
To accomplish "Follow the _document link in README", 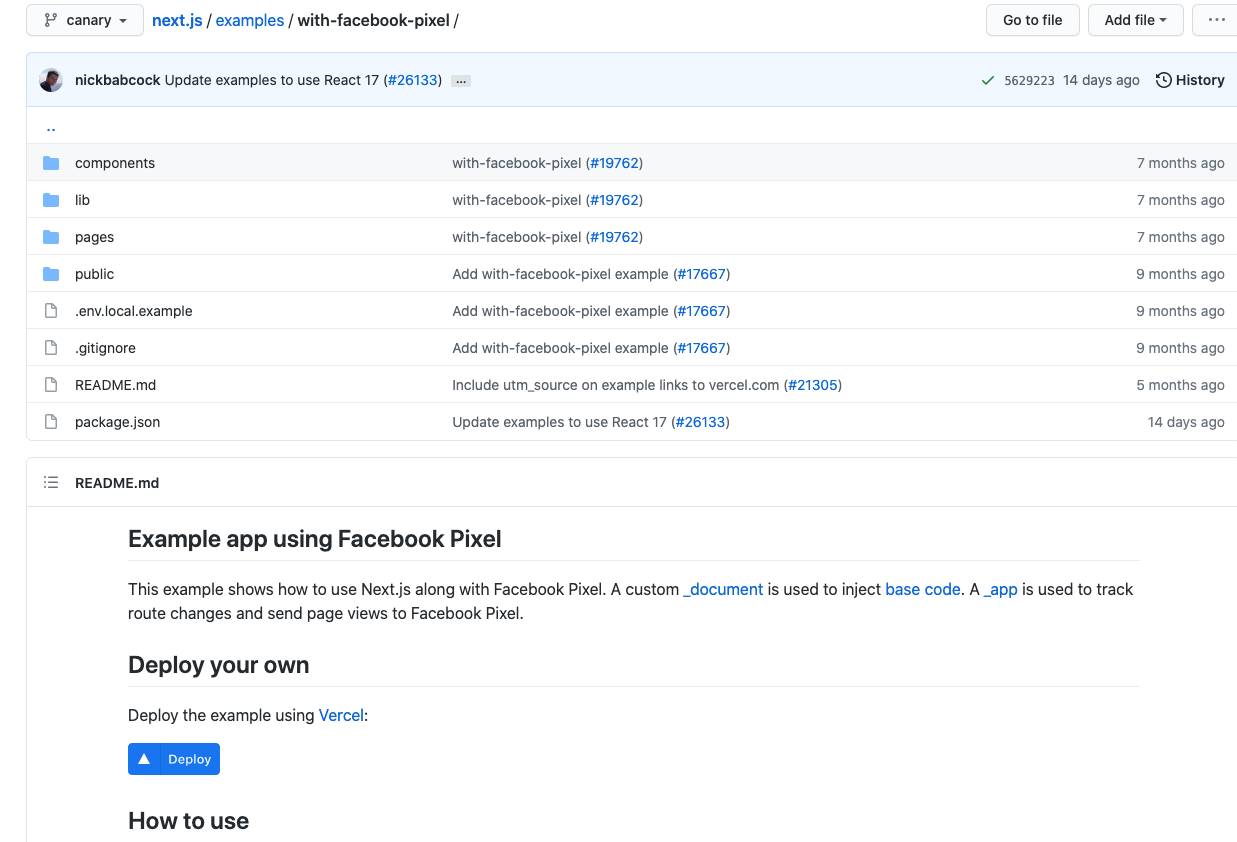I will [x=723, y=589].
